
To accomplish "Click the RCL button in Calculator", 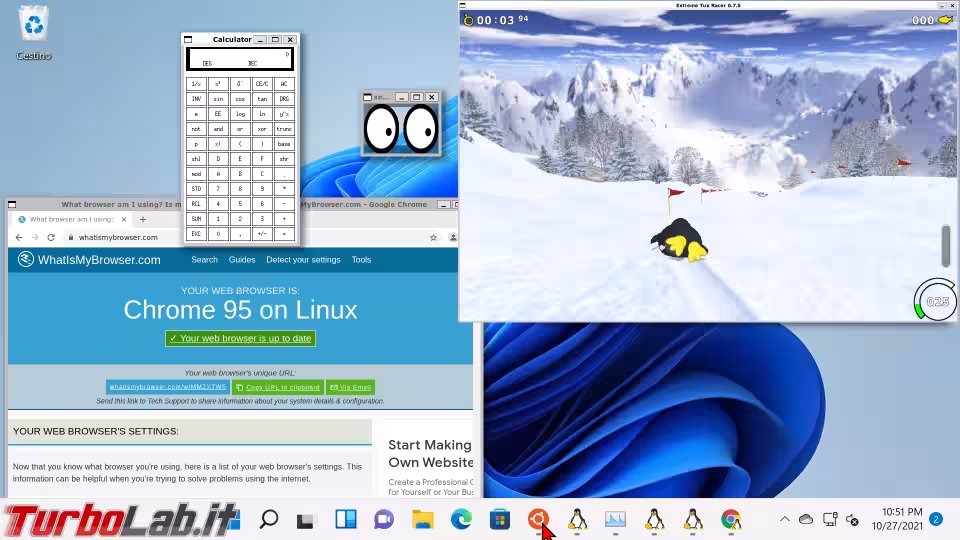I will (196, 204).
